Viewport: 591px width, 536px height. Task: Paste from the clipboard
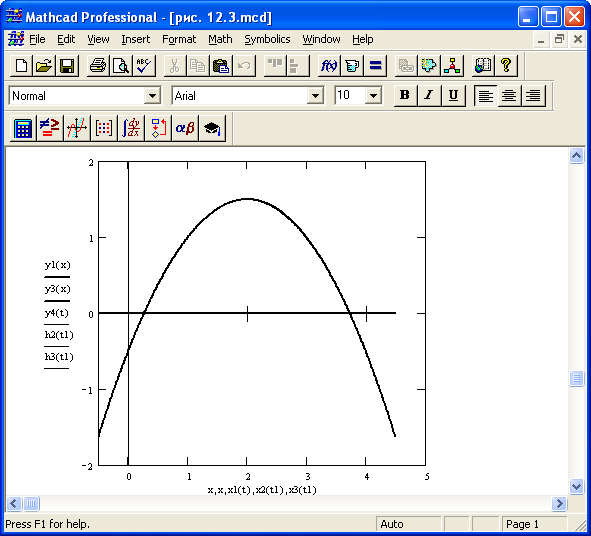pyautogui.click(x=221, y=66)
